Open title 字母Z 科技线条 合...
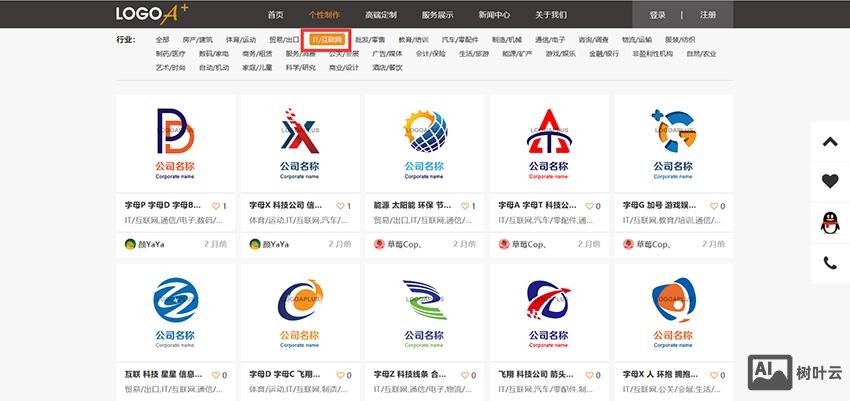Screen dimensions: 850x401 point(410,375)
